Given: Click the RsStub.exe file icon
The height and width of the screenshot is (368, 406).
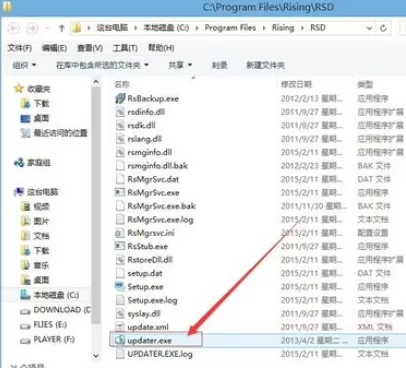Looking at the screenshot, I should click(x=120, y=246).
